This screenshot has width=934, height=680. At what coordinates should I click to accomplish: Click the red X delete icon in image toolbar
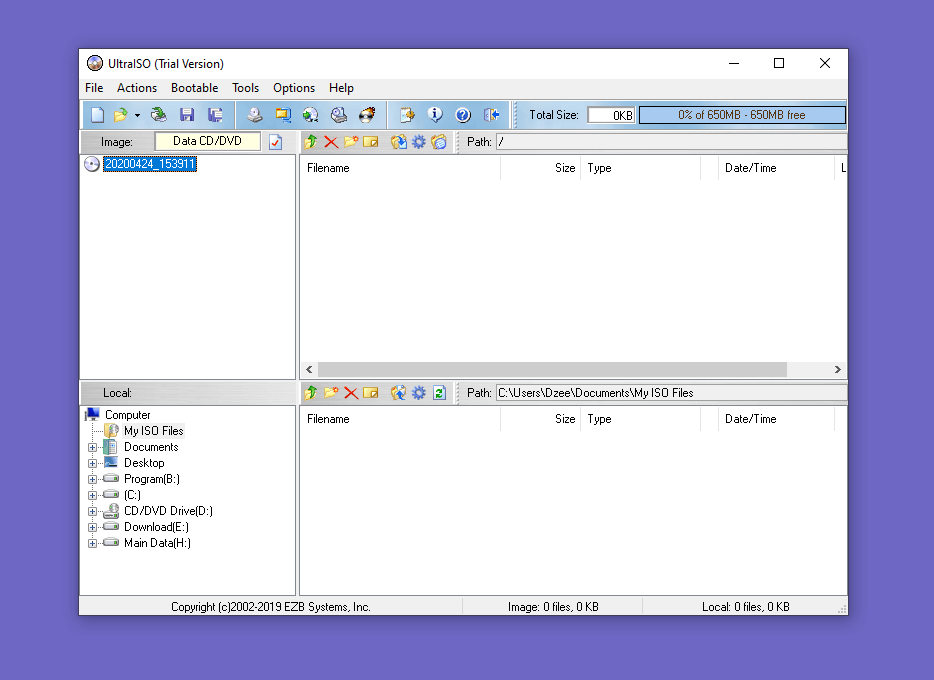point(331,142)
